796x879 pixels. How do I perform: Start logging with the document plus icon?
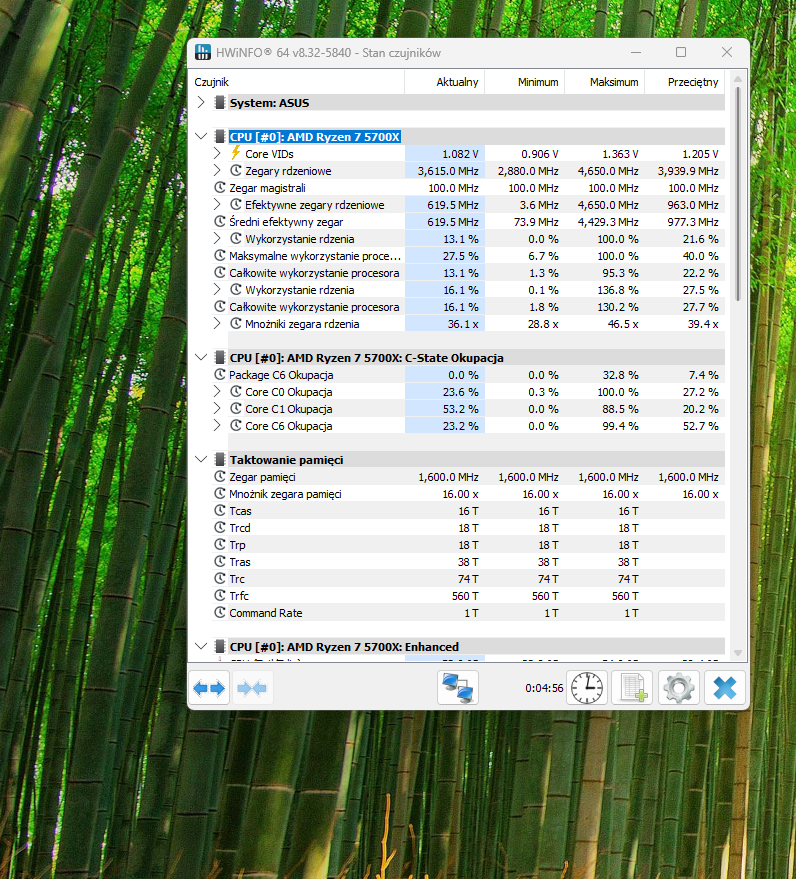point(634,688)
